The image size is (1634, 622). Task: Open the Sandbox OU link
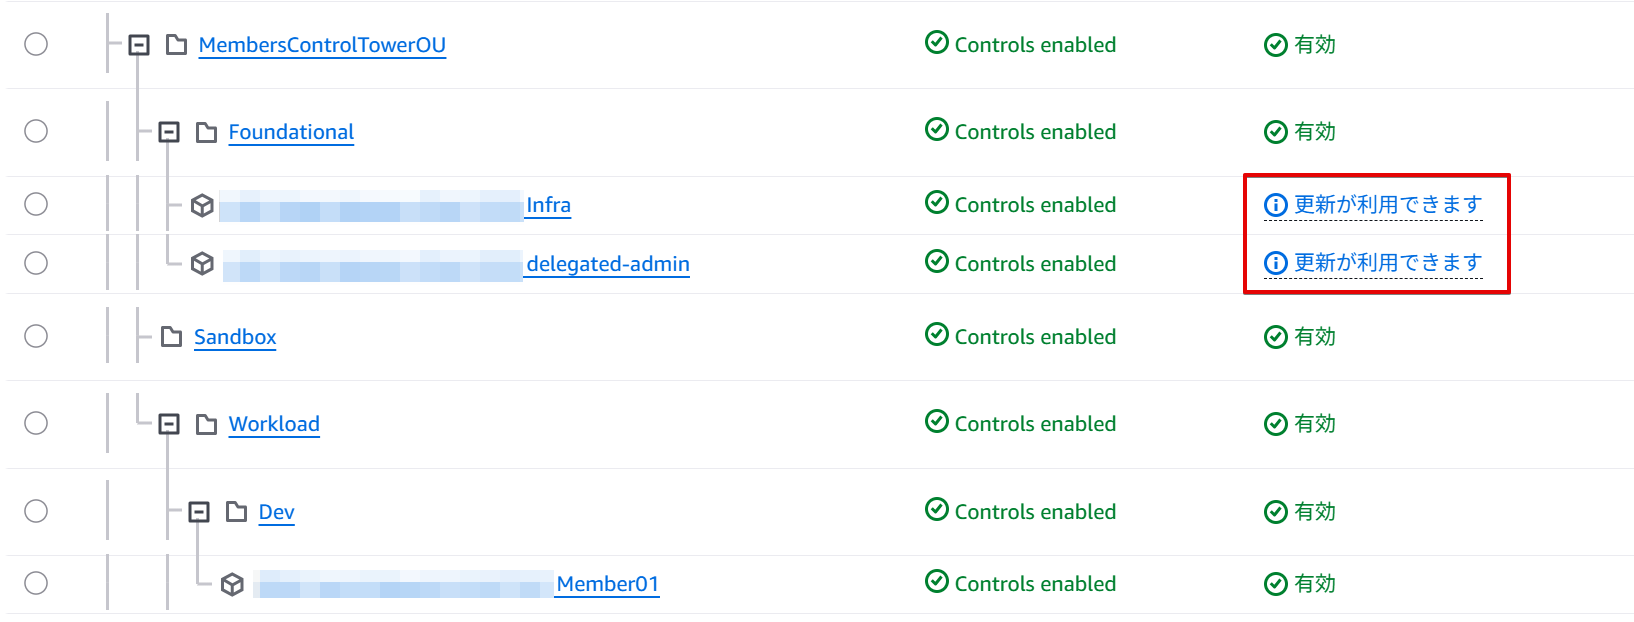point(235,337)
